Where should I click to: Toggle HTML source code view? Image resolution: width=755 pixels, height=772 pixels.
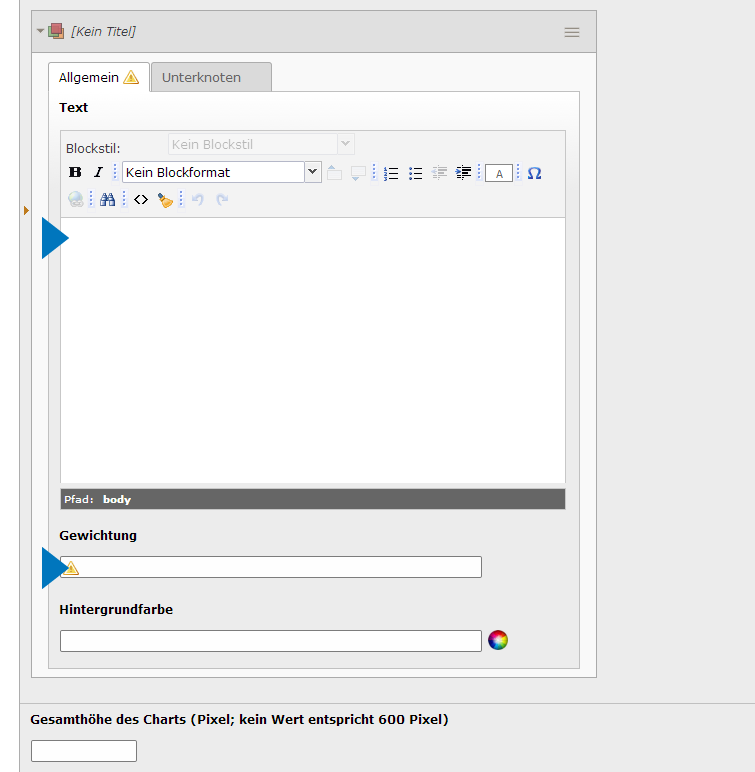point(141,200)
